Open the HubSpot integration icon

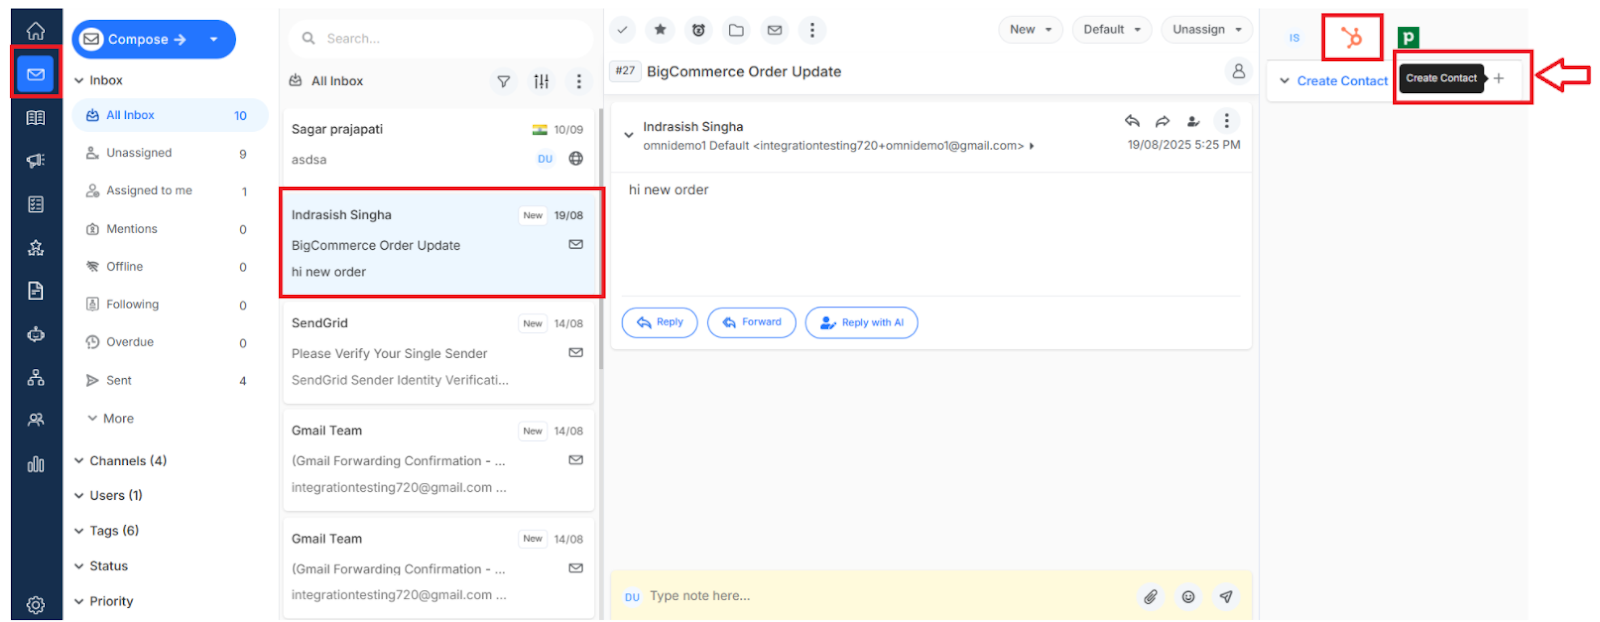coord(1352,38)
